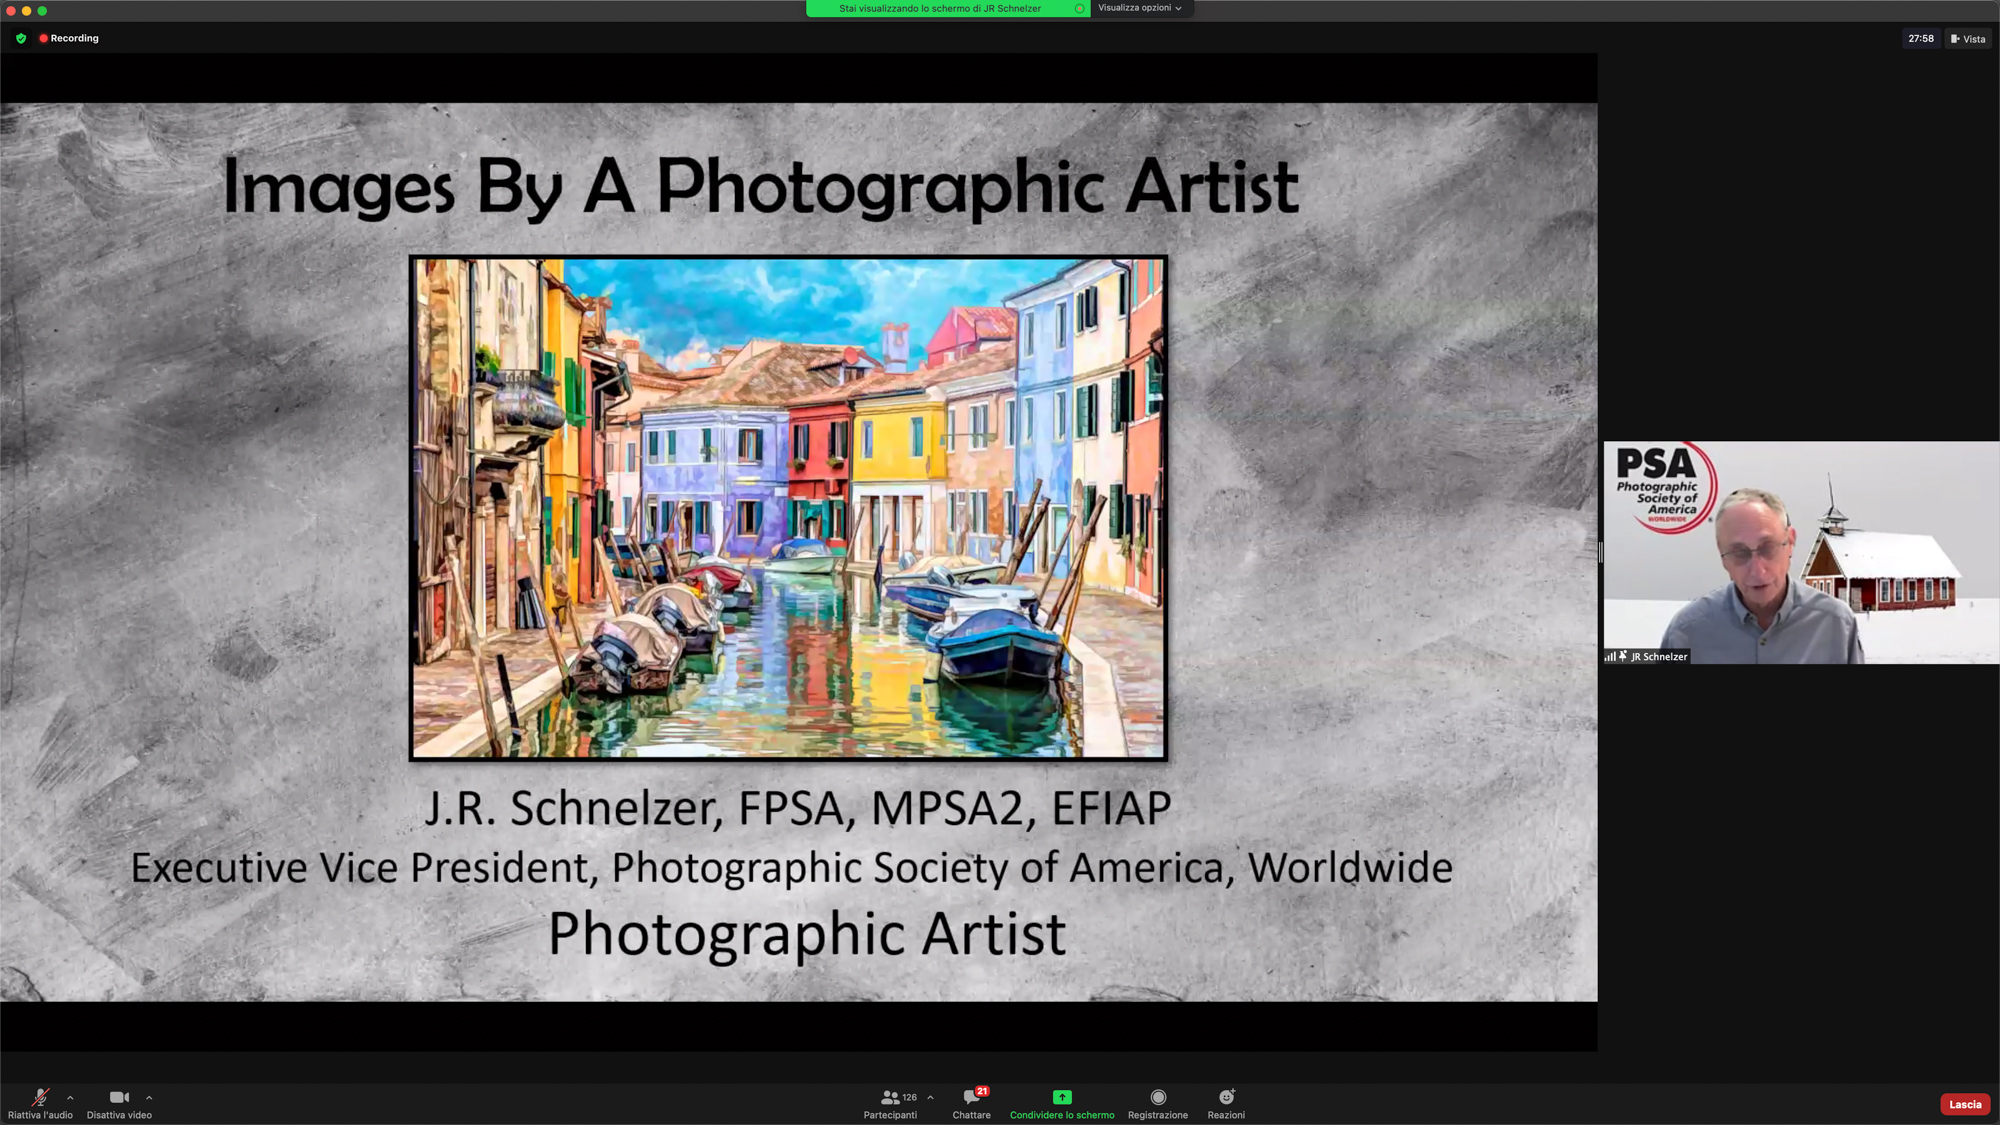Click the divider handle between shared screen and video

tap(1600, 552)
